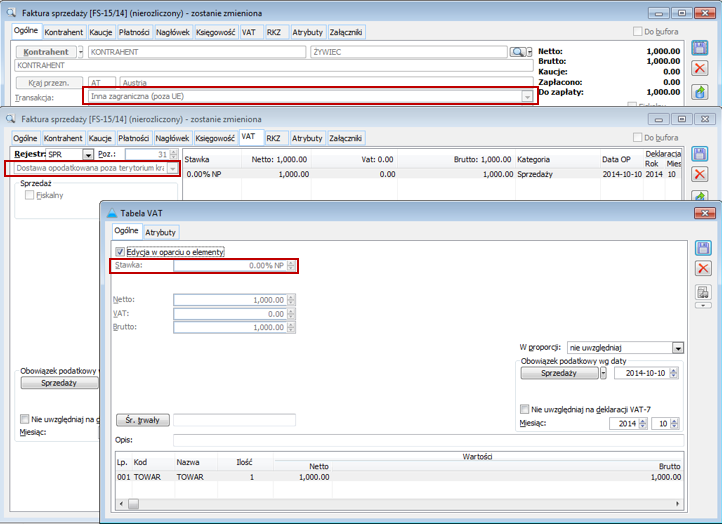Switch to Atrybuty tab in Tabela VAT
The width and height of the screenshot is (722, 525).
tap(161, 232)
